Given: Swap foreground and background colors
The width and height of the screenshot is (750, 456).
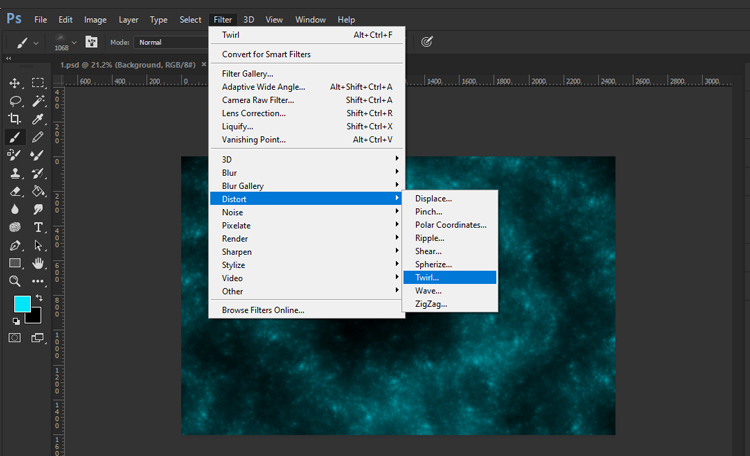Looking at the screenshot, I should [39, 298].
